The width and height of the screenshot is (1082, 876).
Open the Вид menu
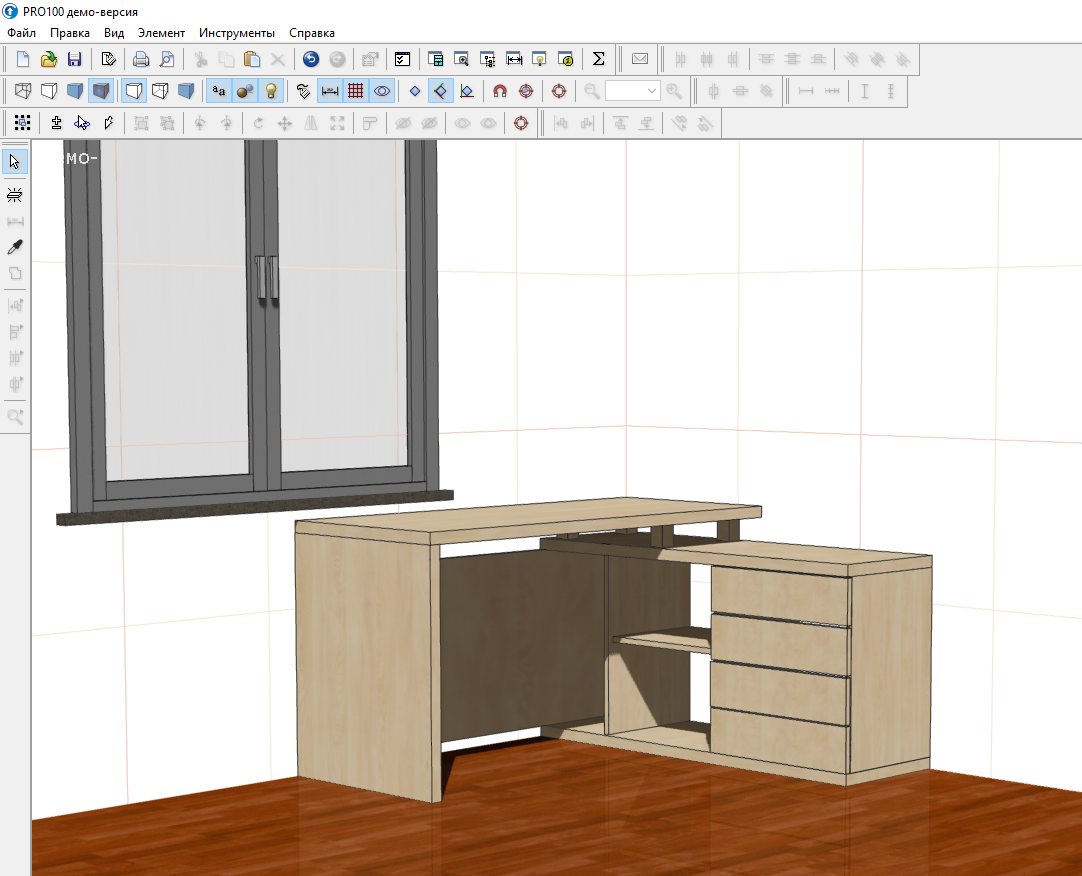(x=114, y=32)
